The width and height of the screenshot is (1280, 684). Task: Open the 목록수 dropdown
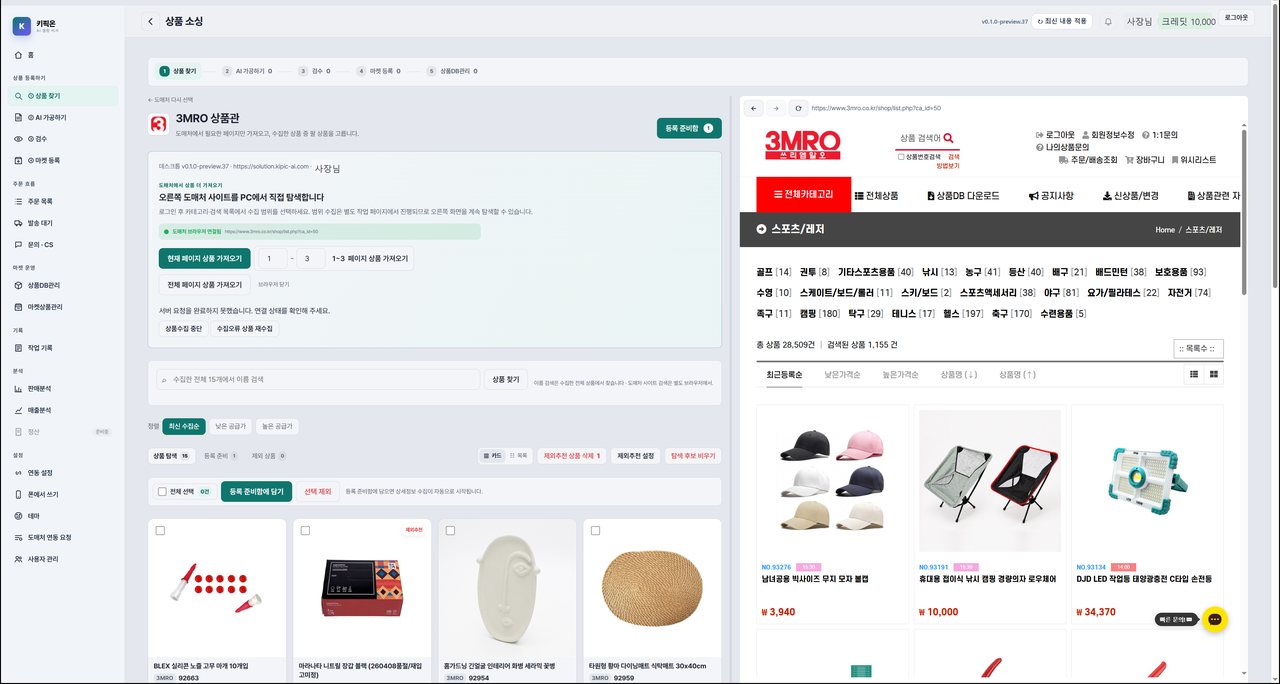[x=1198, y=349]
